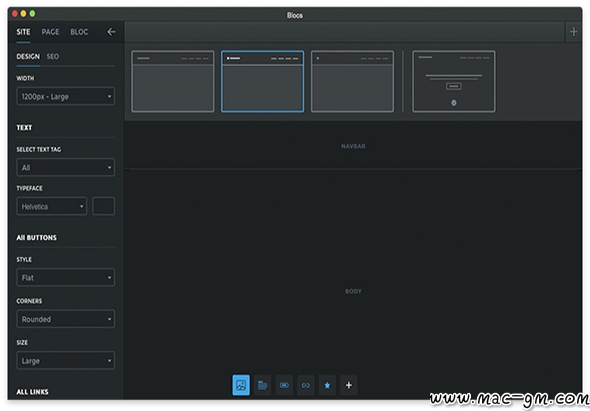Image resolution: width=590 pixels, height=411 pixels.
Task: Open the SEO tab
Action: click(53, 56)
